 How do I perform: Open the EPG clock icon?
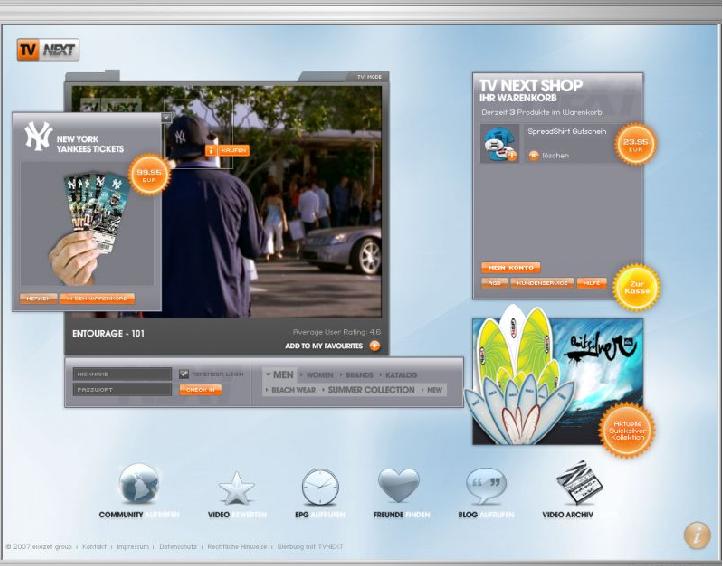320,487
